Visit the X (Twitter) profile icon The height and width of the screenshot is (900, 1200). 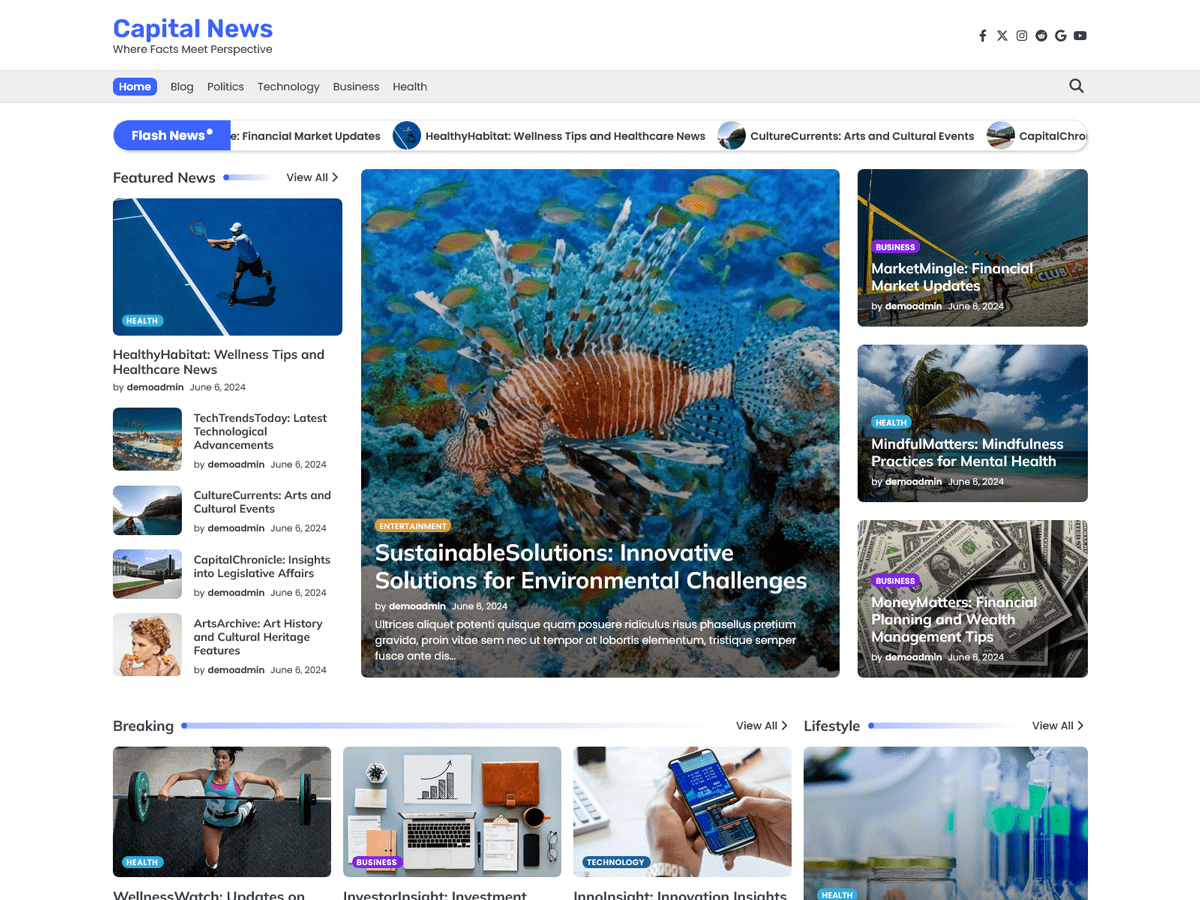[1002, 35]
